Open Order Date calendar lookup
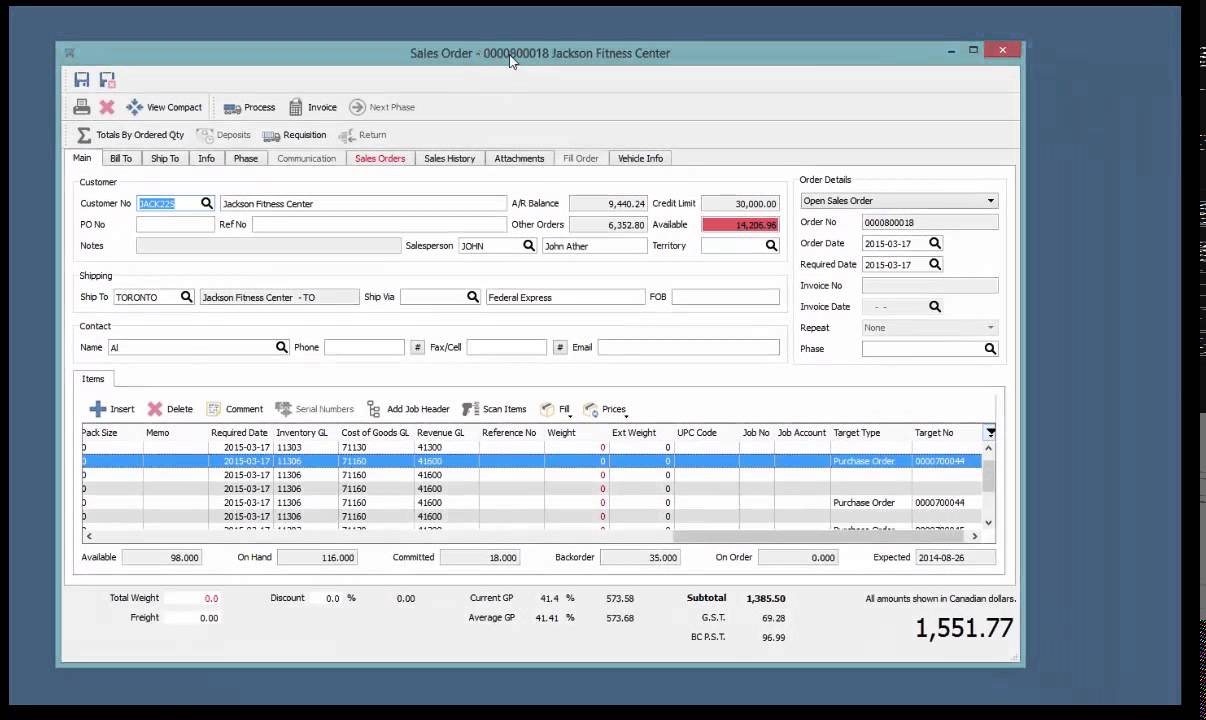 [x=935, y=243]
